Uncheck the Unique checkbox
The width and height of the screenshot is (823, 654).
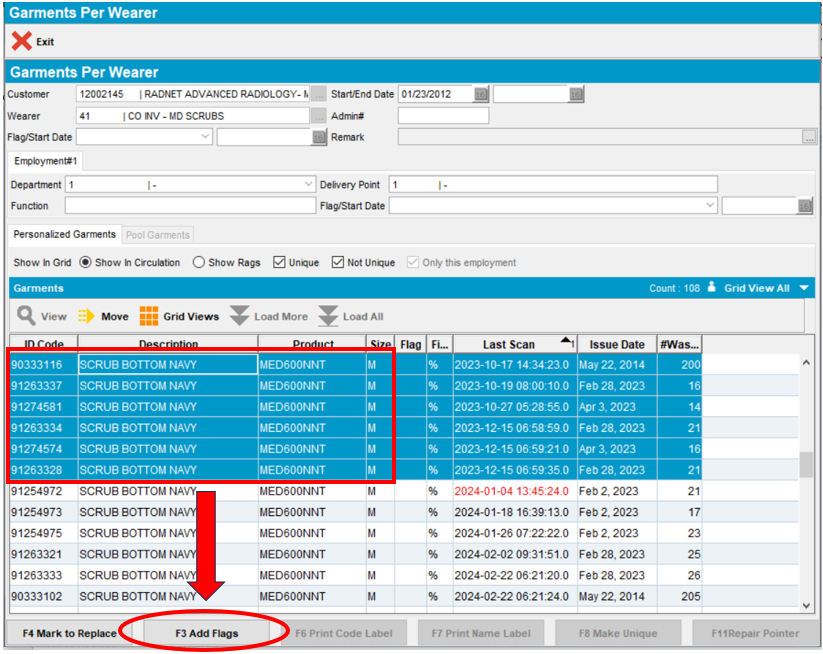279,263
